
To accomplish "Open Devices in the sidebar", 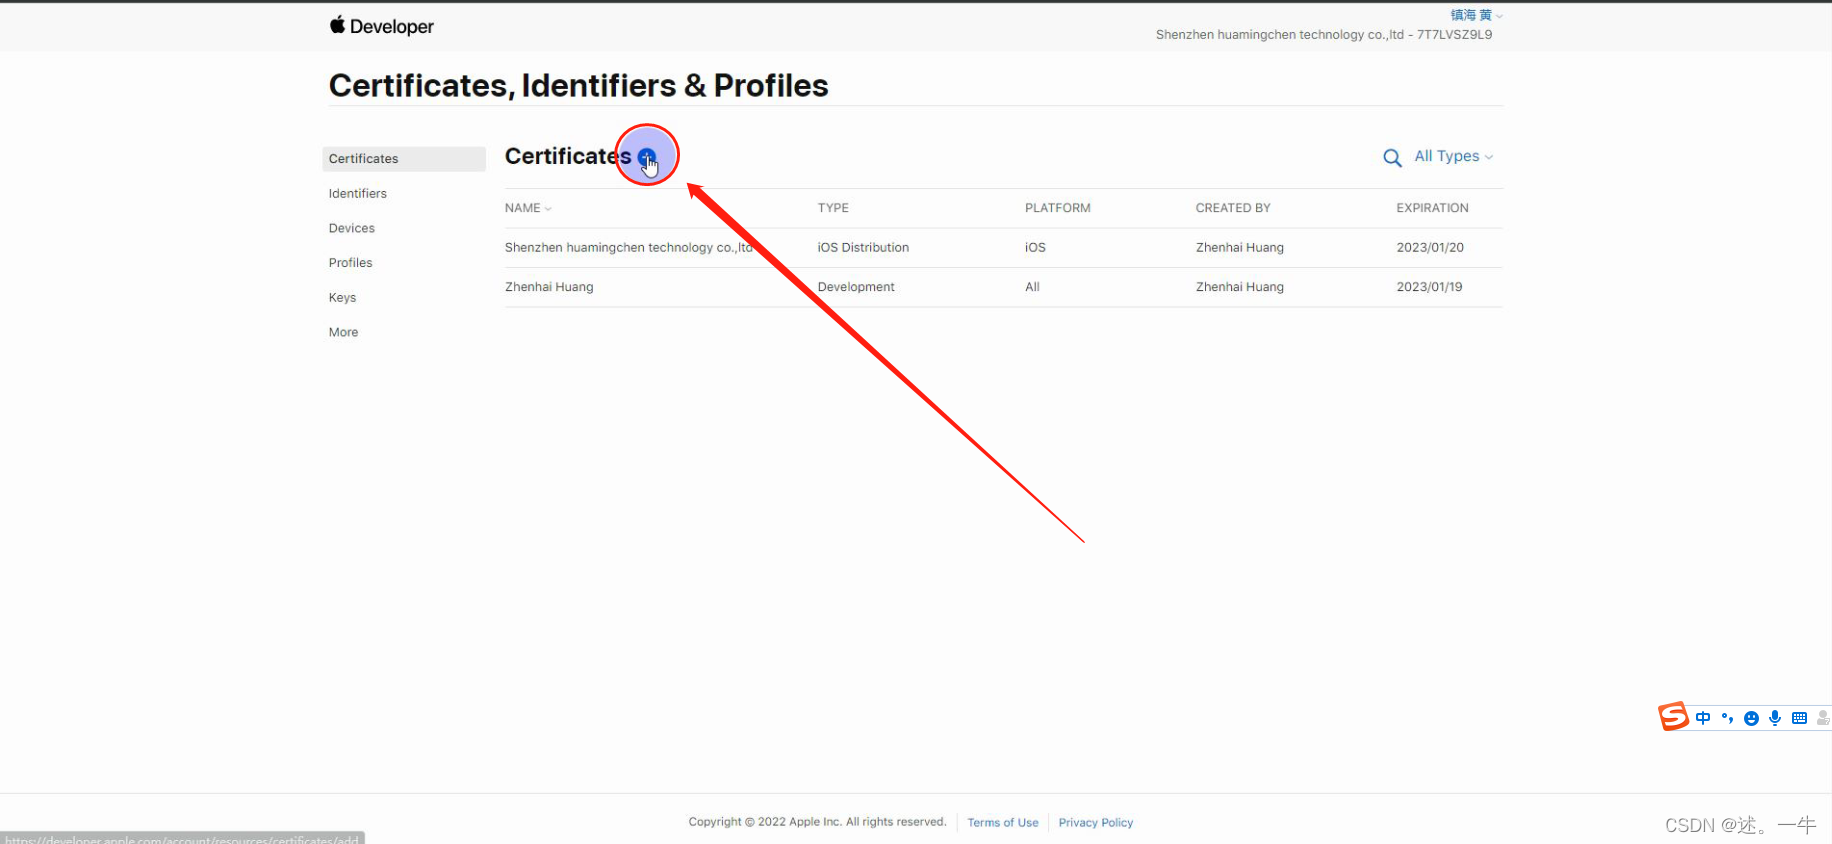I will [x=351, y=228].
